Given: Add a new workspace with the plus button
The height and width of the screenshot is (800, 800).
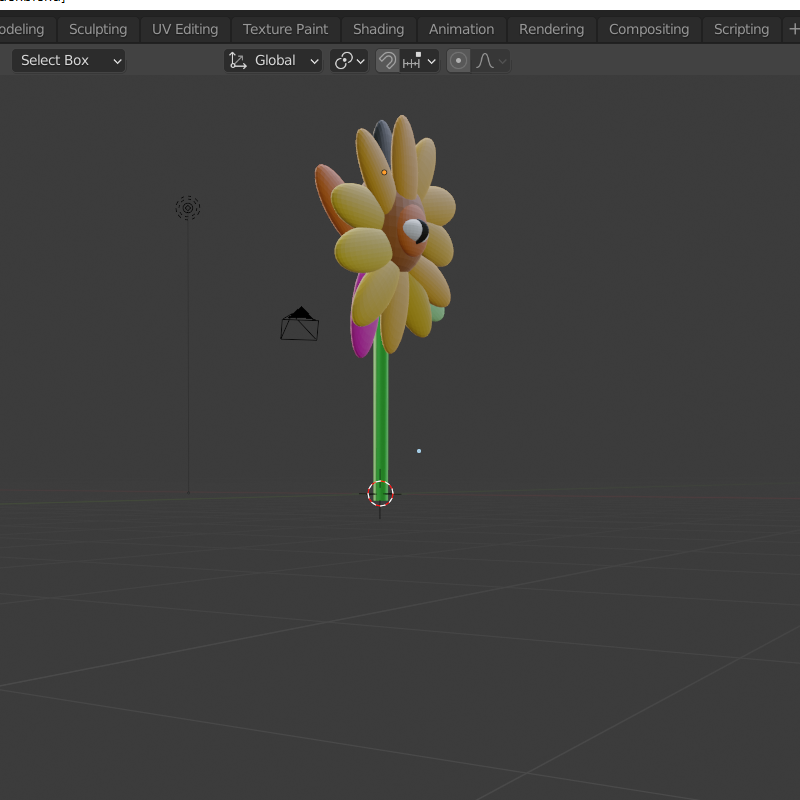Looking at the screenshot, I should (x=793, y=29).
